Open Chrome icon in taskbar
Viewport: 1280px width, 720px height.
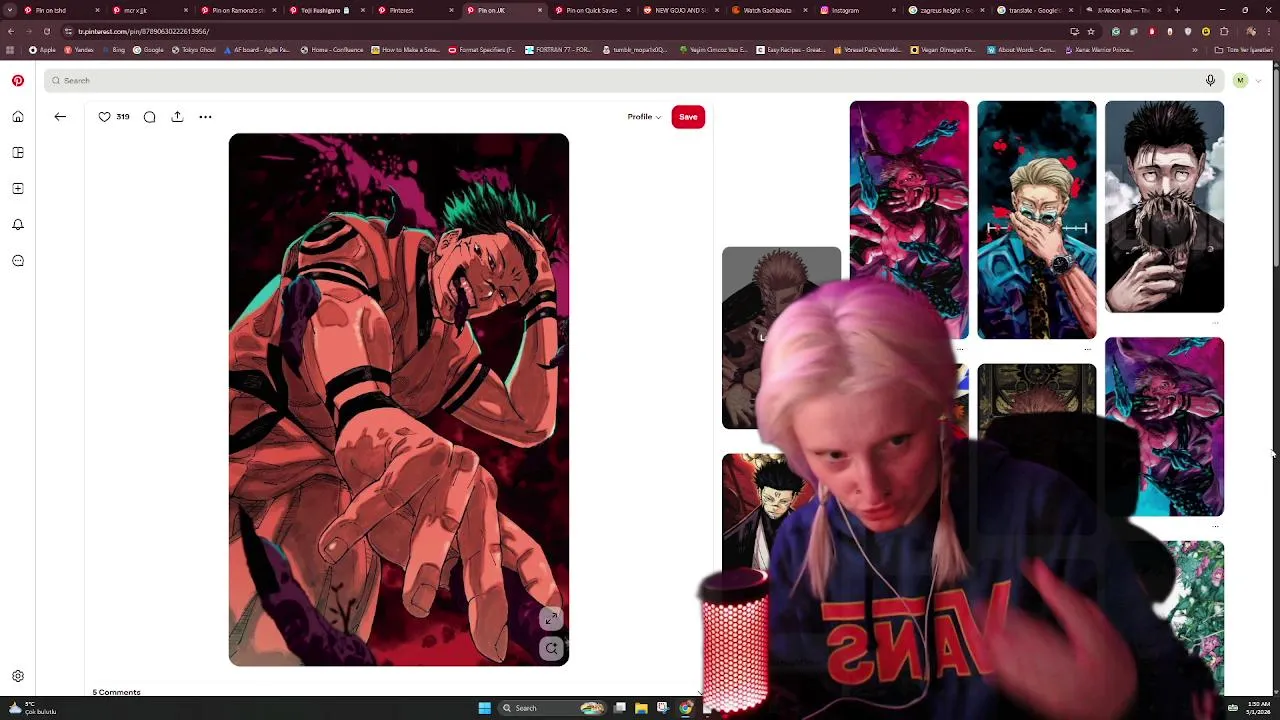(x=685, y=708)
